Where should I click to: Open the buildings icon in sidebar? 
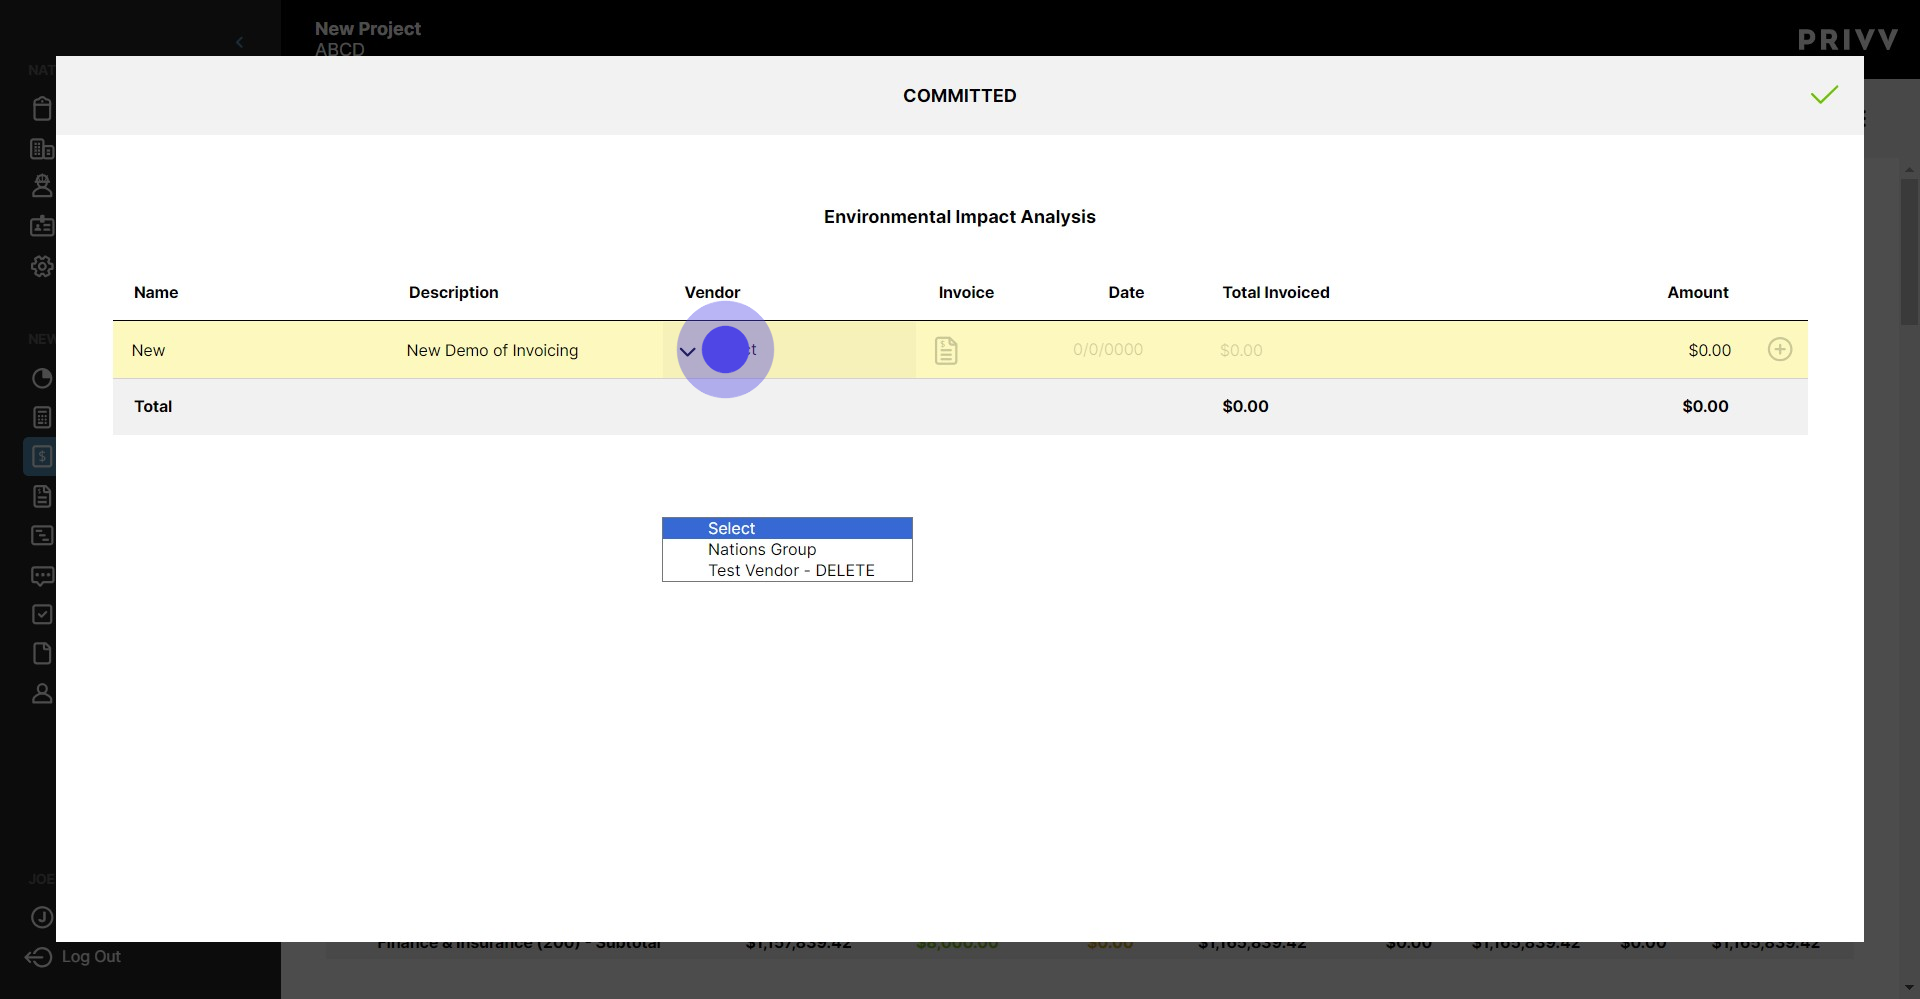click(42, 149)
